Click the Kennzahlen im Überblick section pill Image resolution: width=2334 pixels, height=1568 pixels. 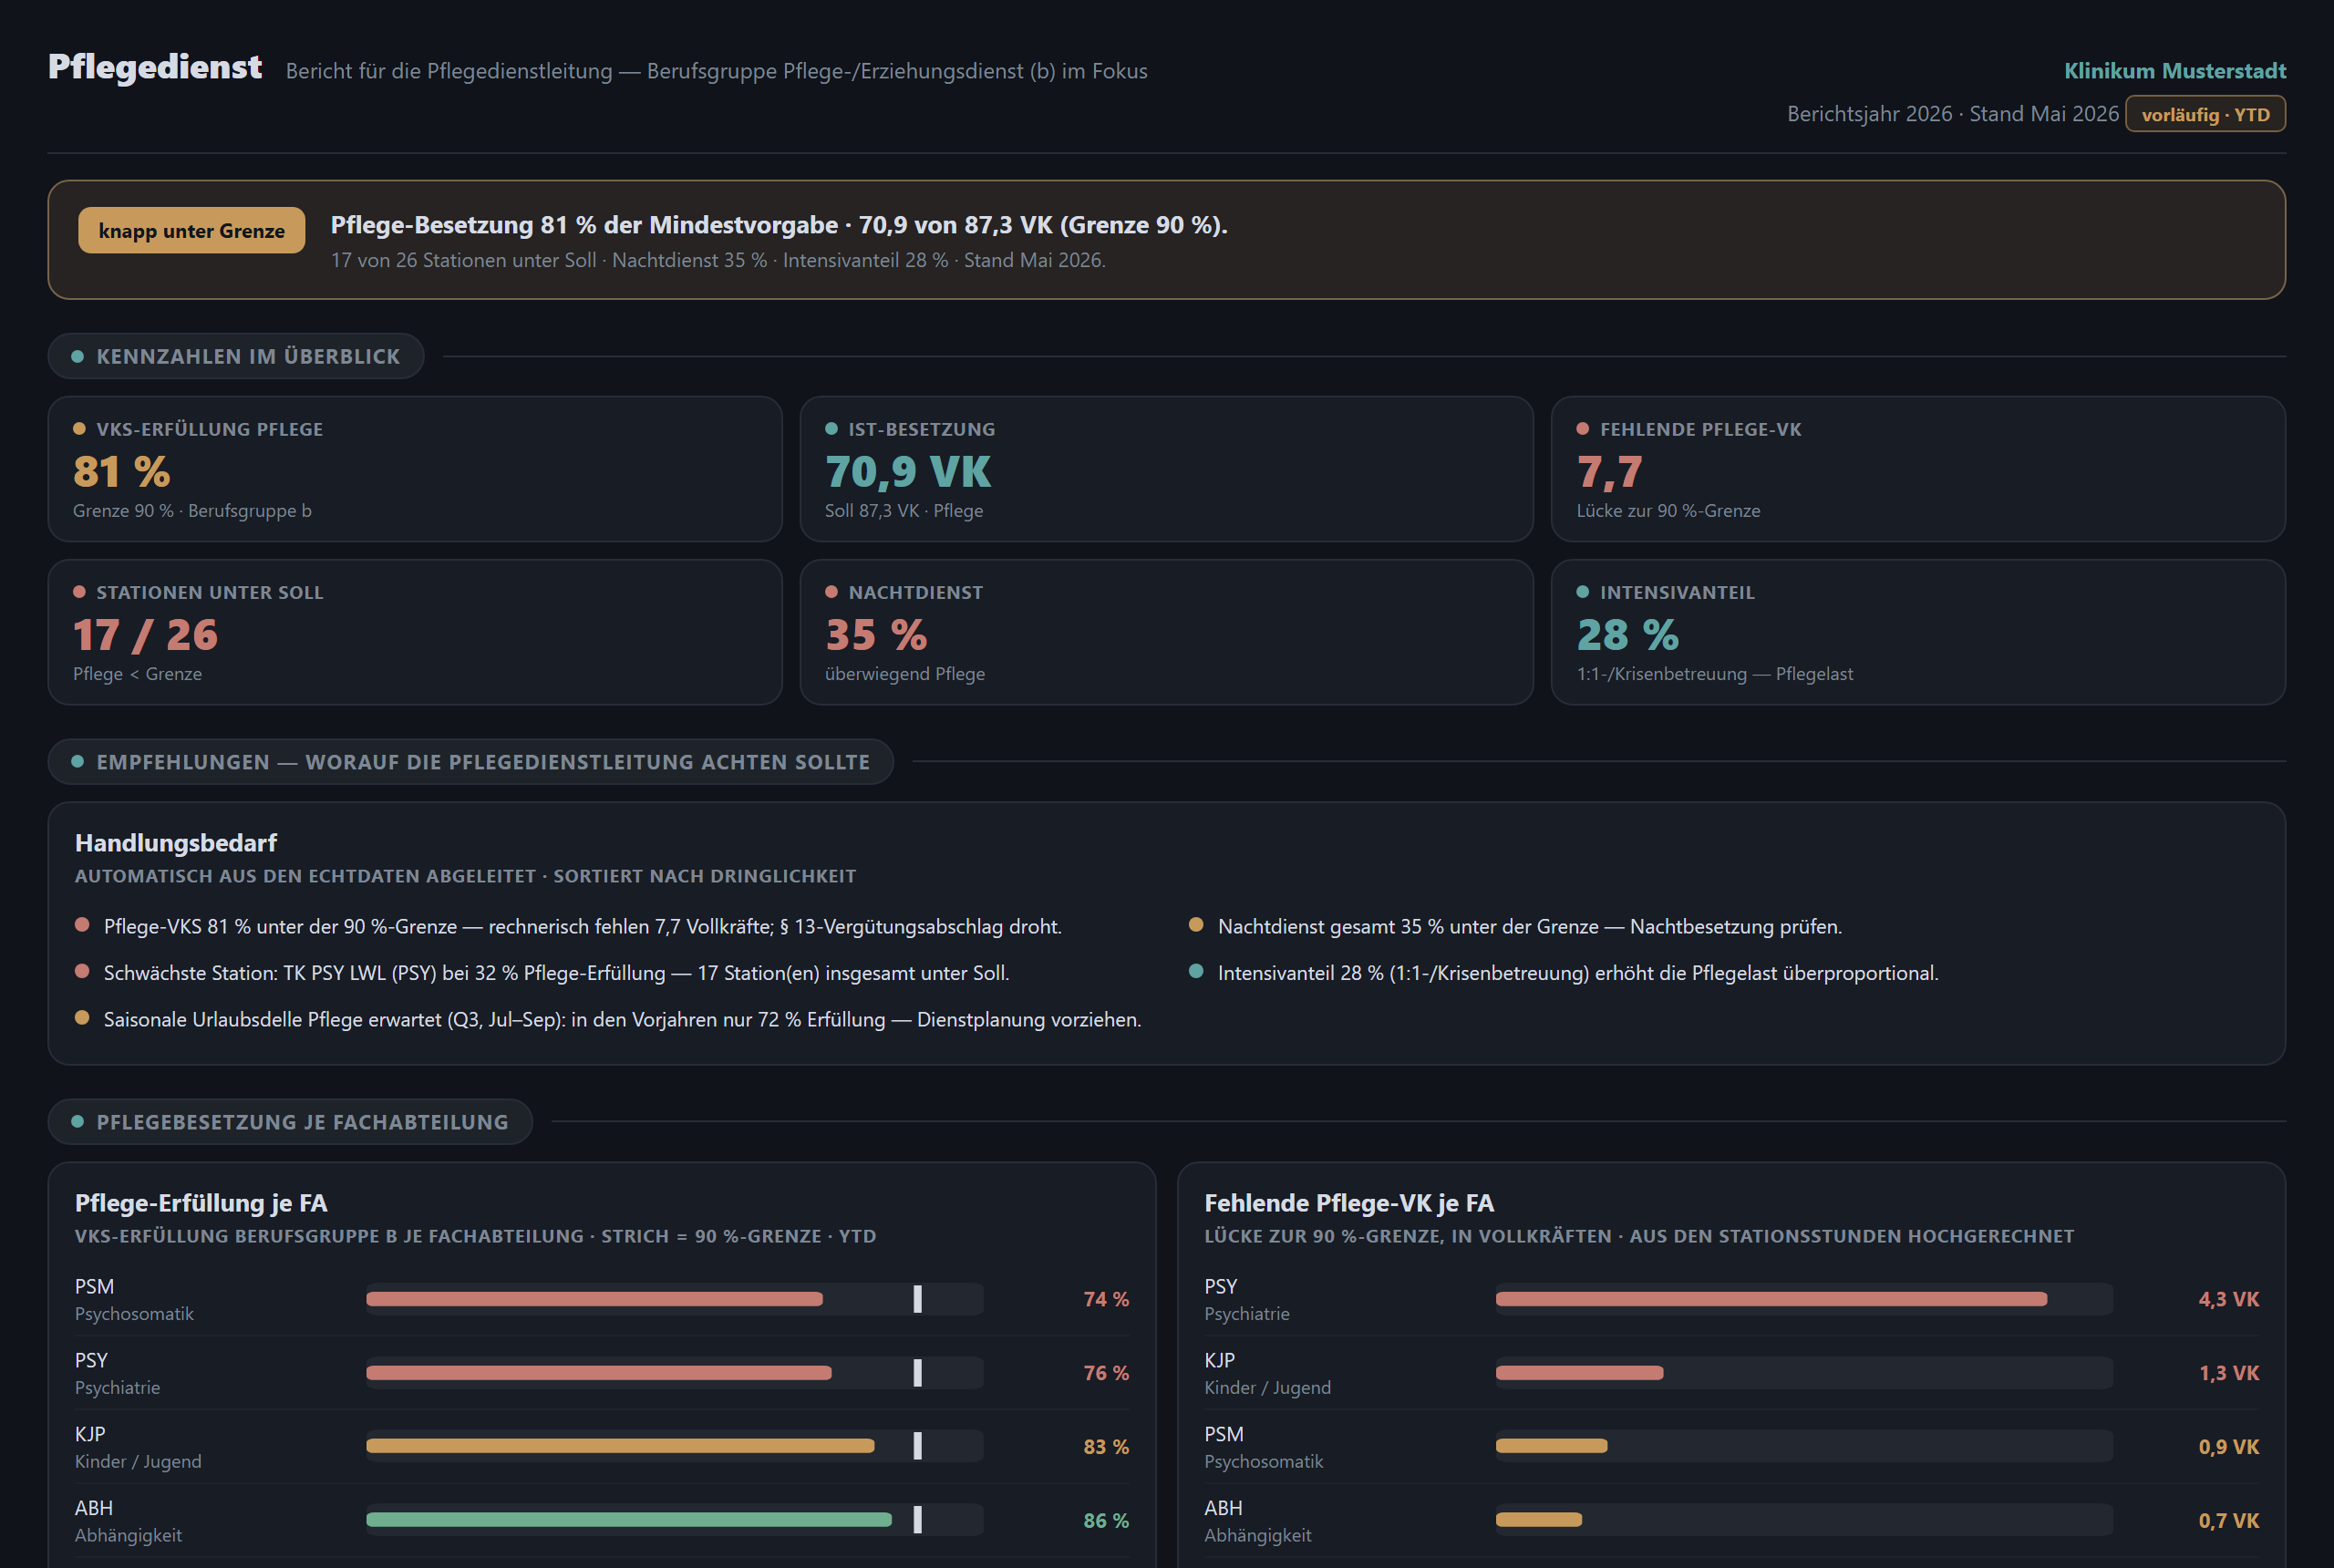(236, 356)
